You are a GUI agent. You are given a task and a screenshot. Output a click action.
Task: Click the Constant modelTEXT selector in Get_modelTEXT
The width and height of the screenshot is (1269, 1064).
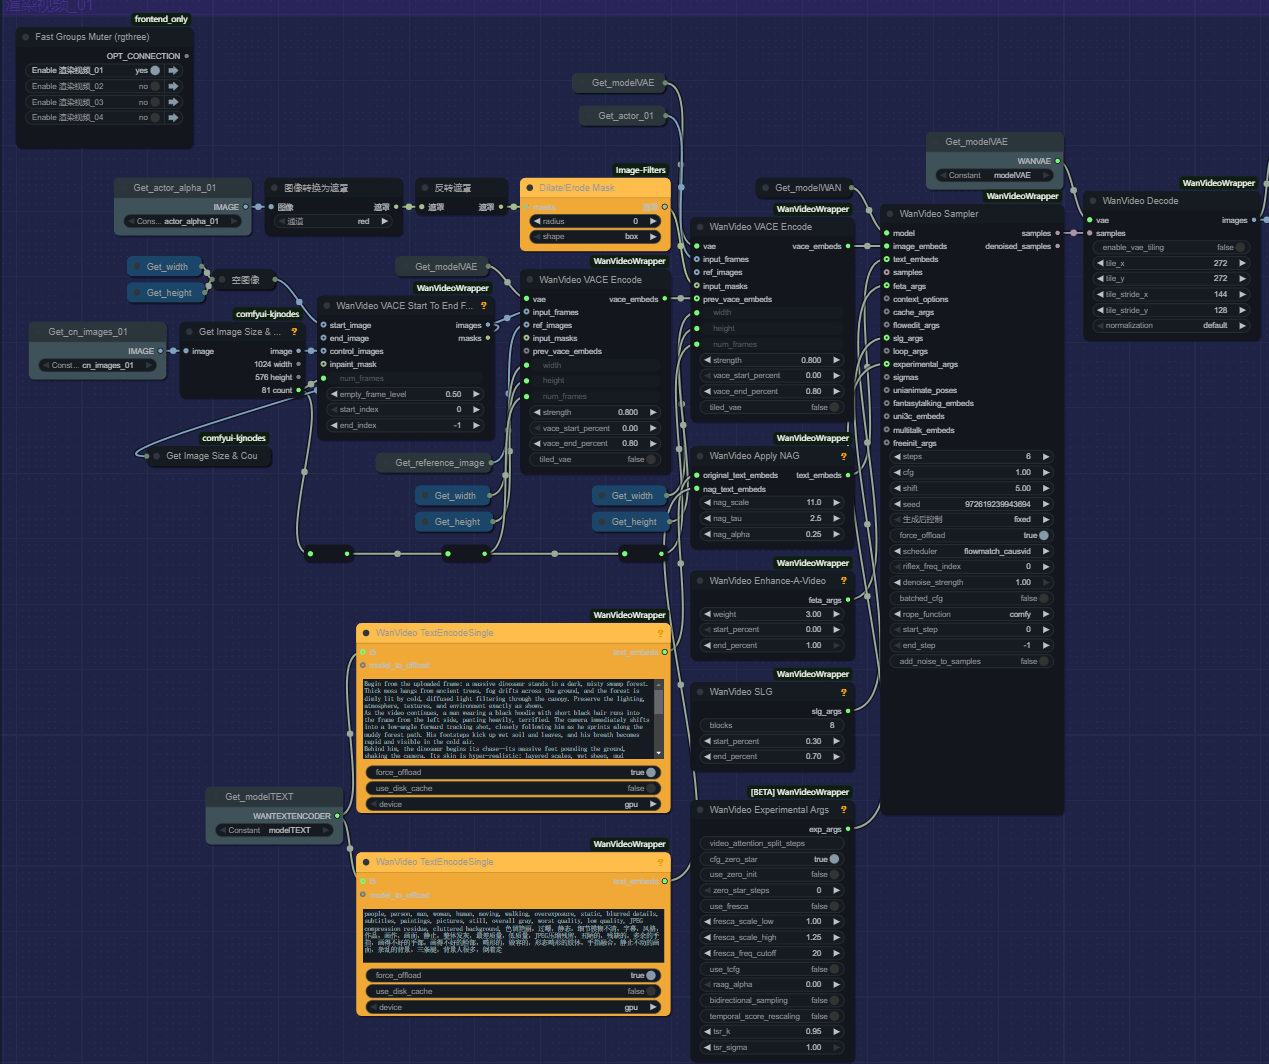click(275, 830)
